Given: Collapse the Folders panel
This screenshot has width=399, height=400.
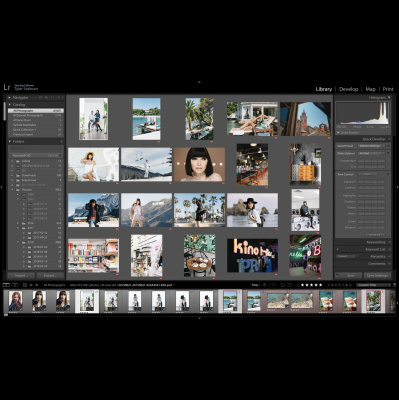Looking at the screenshot, I should [10, 141].
